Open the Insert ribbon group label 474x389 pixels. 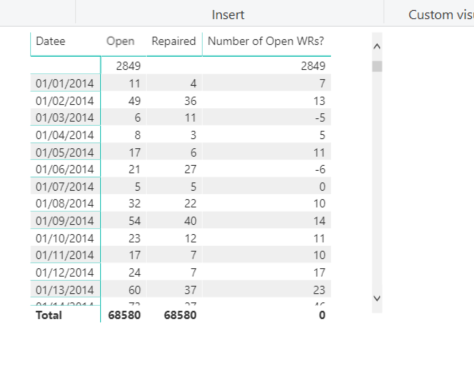pyautogui.click(x=228, y=15)
